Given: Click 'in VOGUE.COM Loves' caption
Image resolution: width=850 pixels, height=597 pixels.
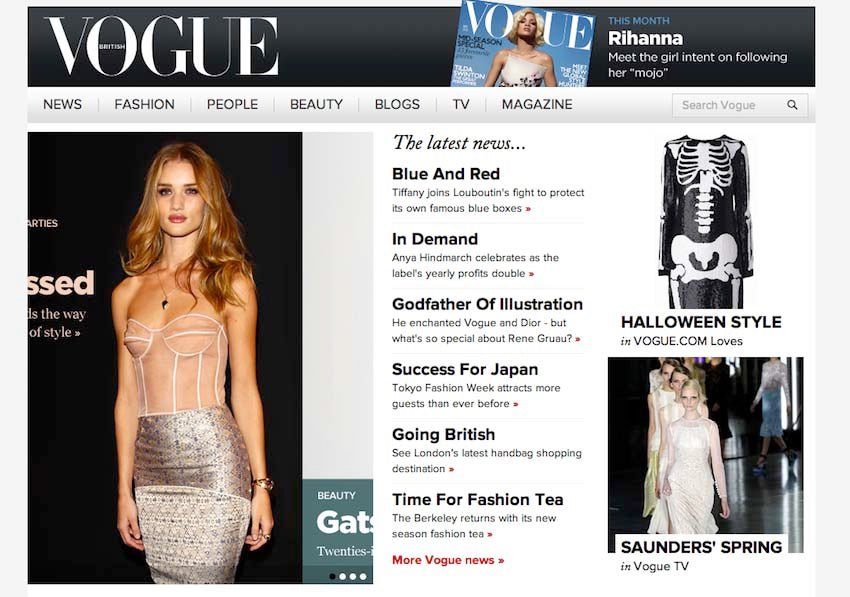Looking at the screenshot, I should pyautogui.click(x=681, y=341).
